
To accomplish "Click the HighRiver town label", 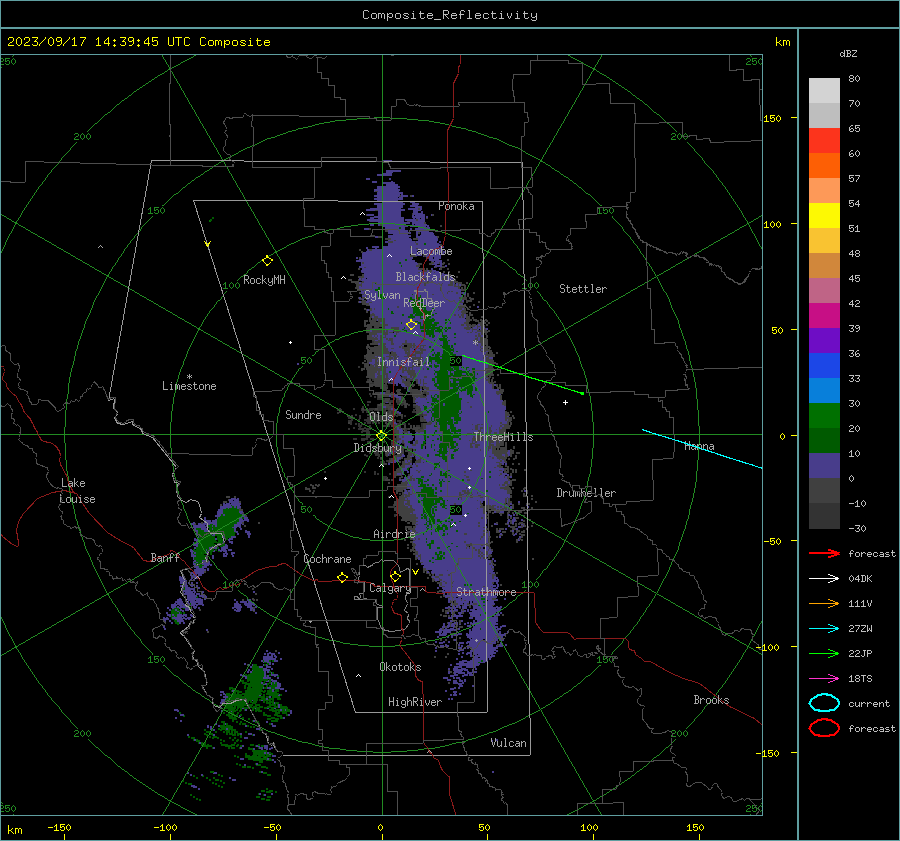I will point(415,702).
